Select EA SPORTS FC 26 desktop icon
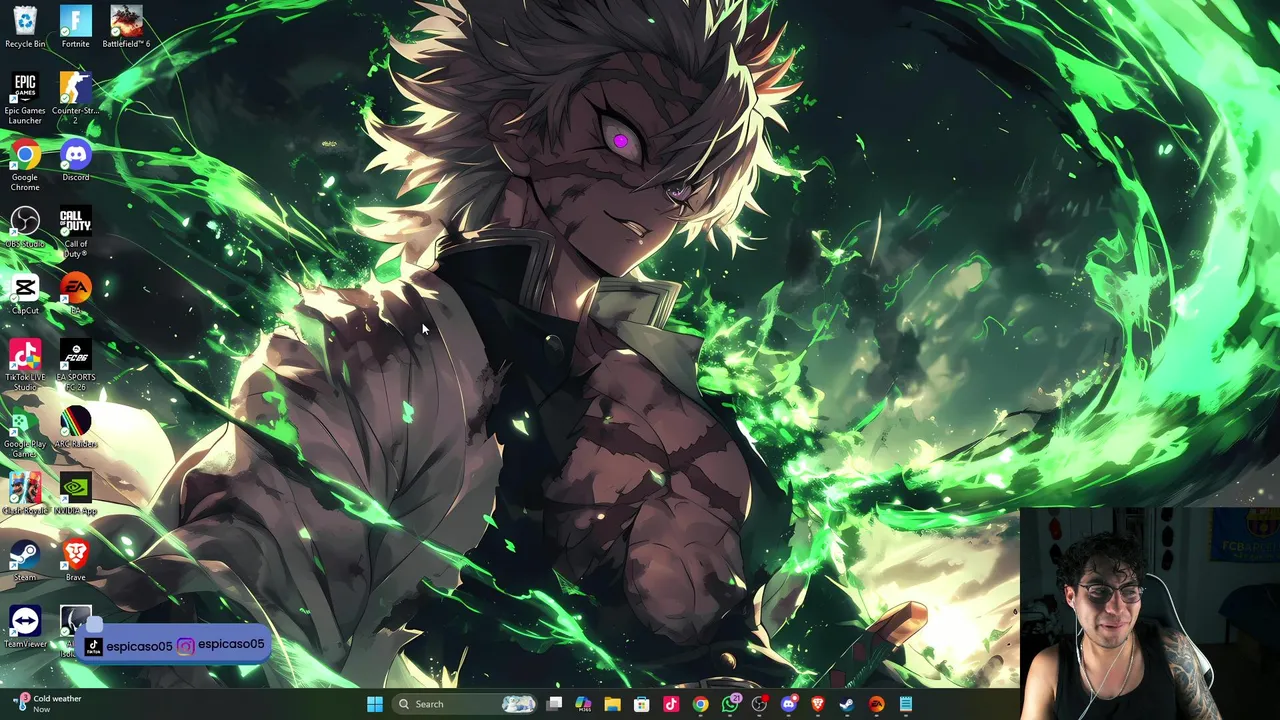 pyautogui.click(x=75, y=365)
